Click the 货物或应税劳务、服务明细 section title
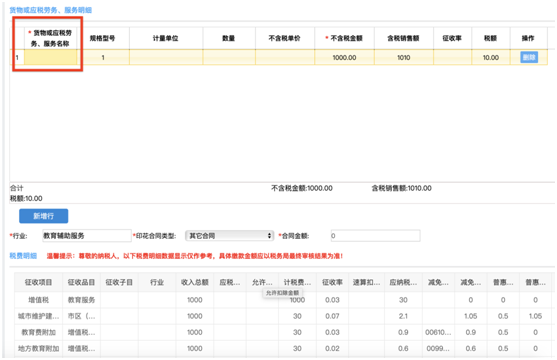 [50, 10]
